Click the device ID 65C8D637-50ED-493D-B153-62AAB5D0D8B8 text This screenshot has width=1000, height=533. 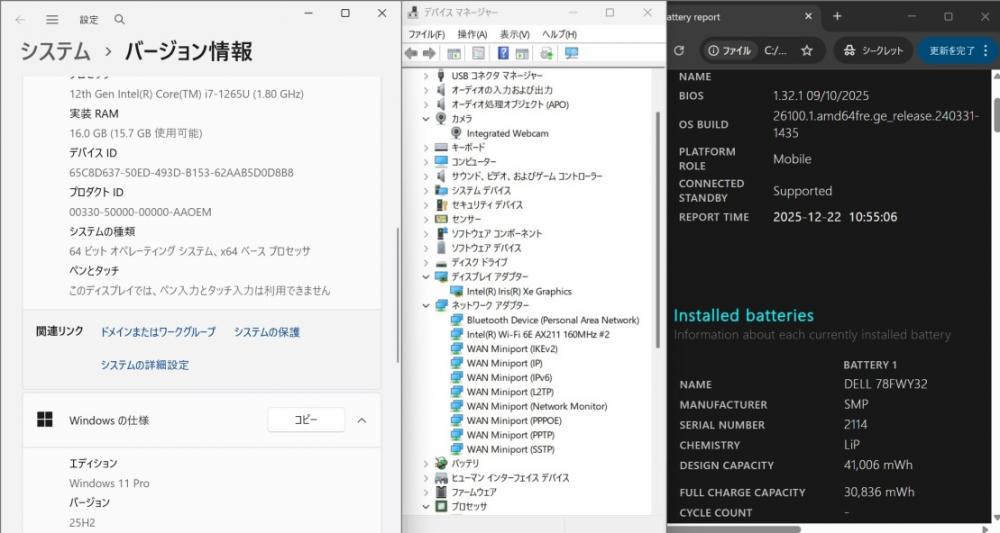(x=182, y=172)
